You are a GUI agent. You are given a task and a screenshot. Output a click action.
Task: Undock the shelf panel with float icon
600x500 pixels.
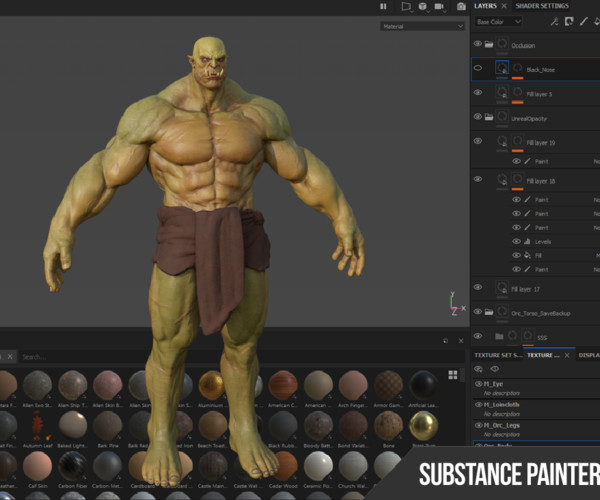445,340
